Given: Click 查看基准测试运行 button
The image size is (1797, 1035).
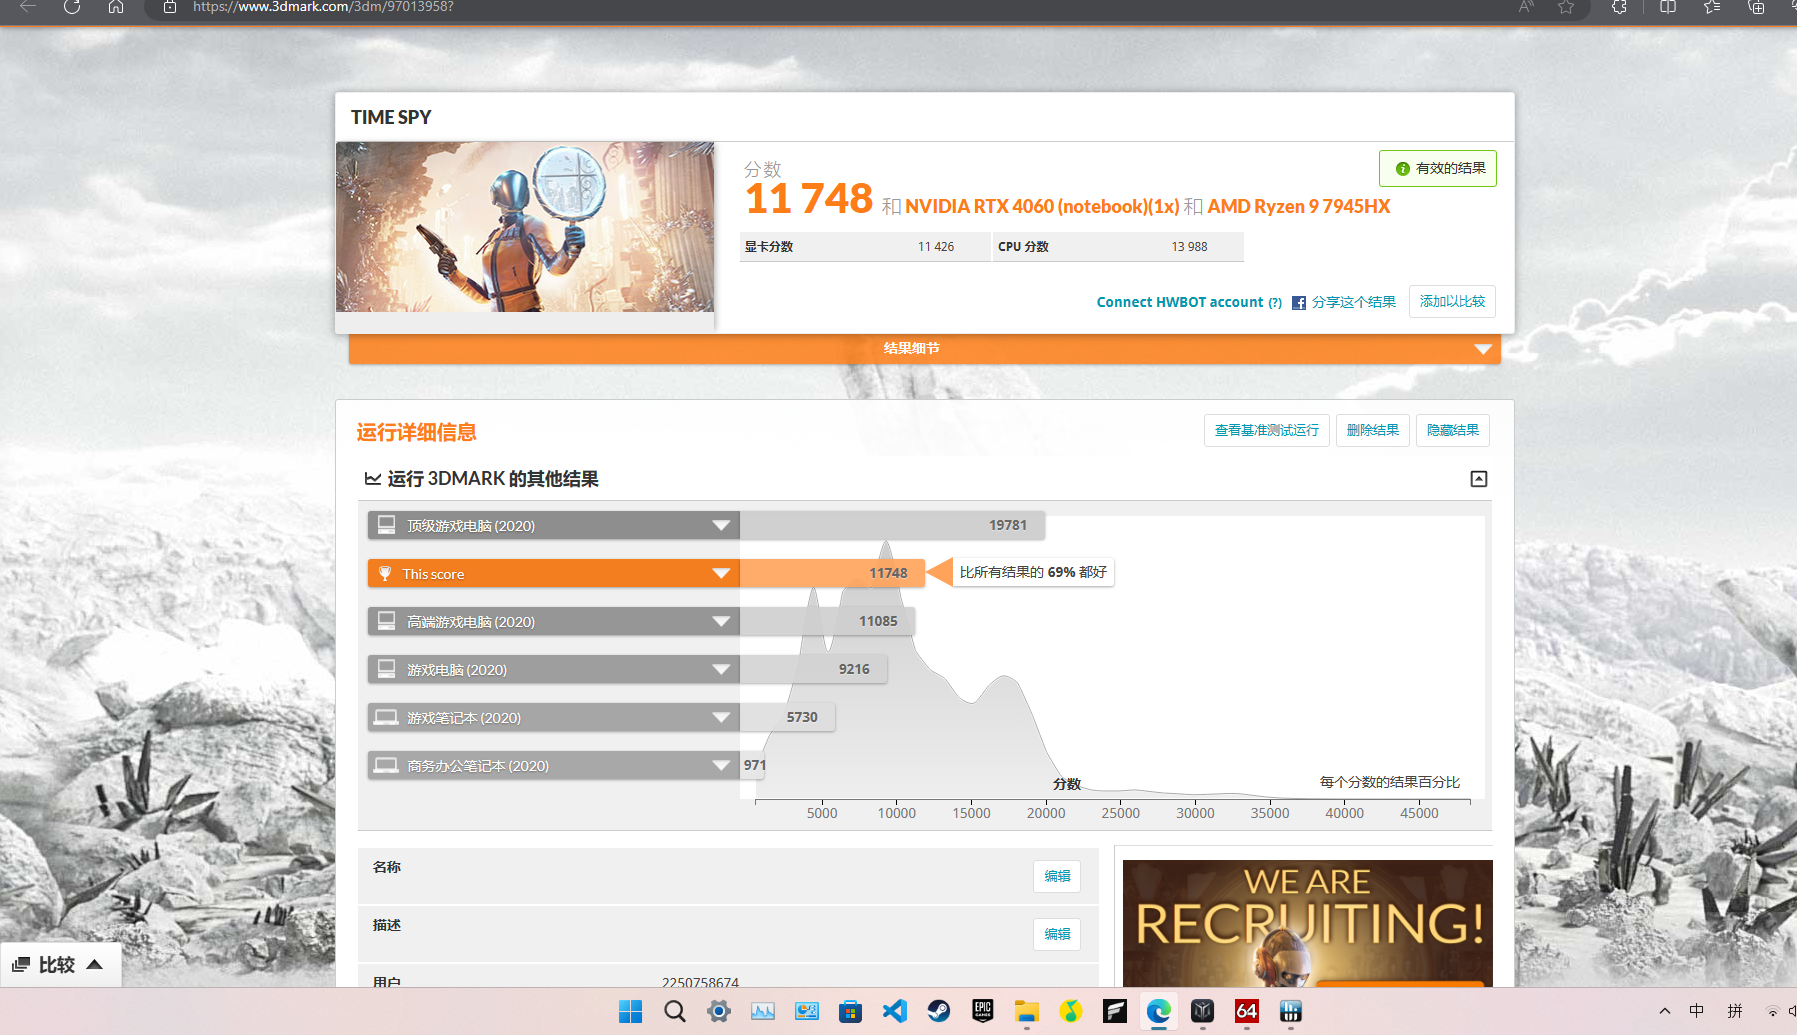Looking at the screenshot, I should [x=1266, y=430].
